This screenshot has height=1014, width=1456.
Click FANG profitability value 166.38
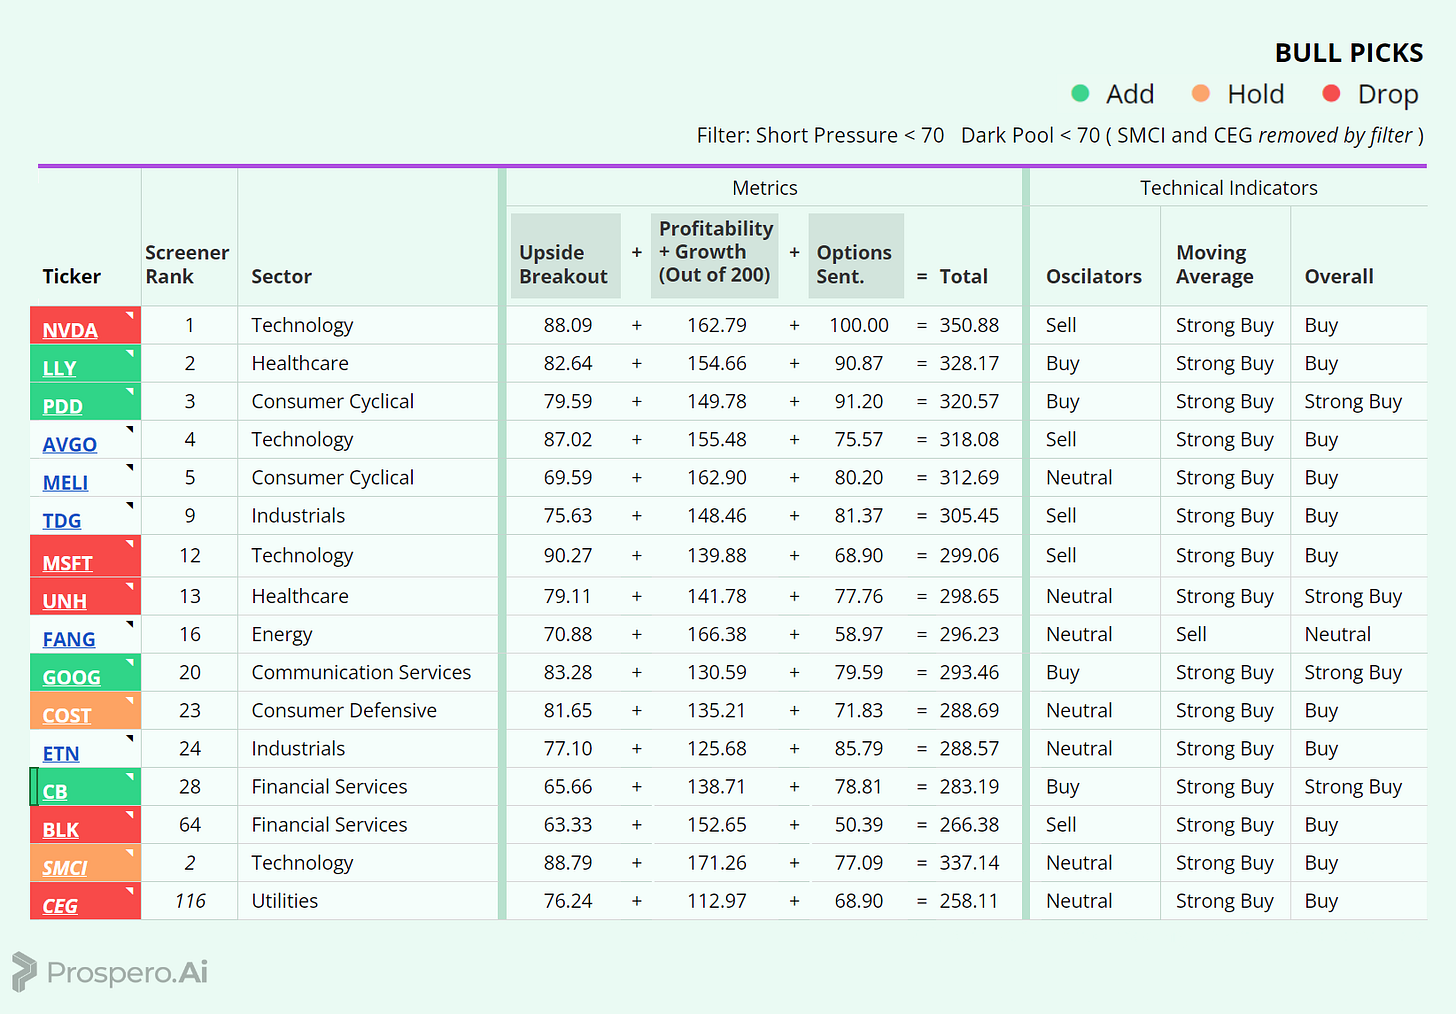[x=717, y=634]
